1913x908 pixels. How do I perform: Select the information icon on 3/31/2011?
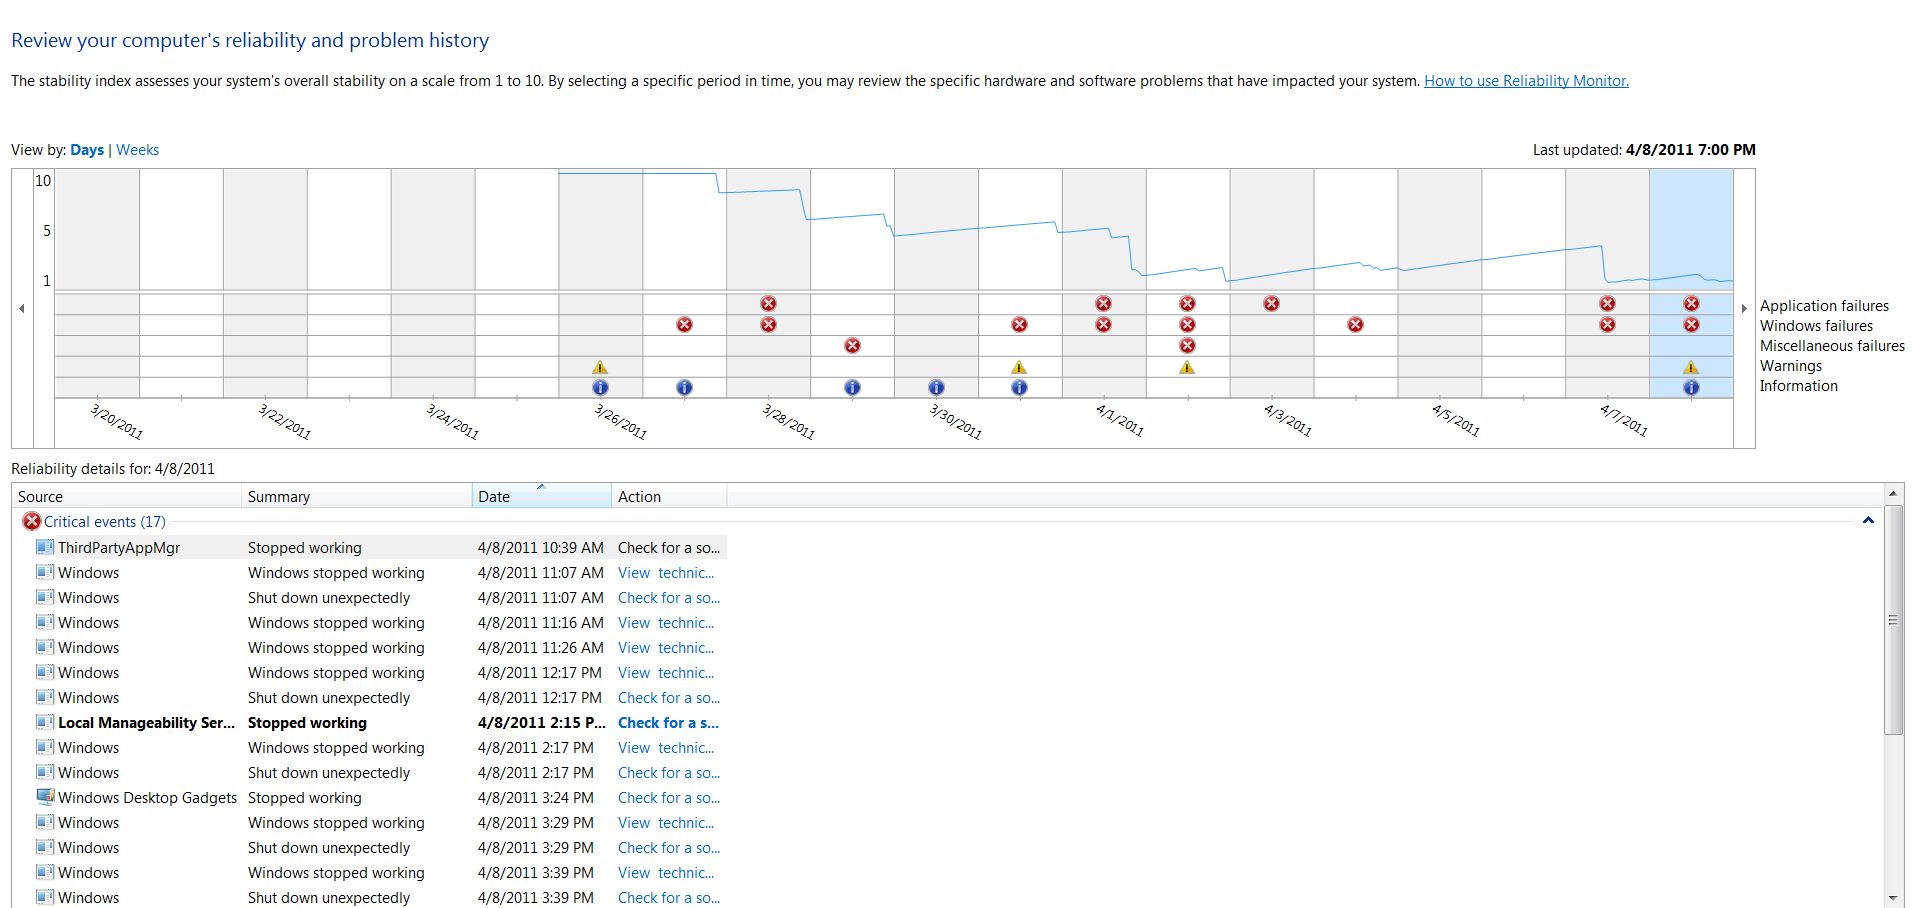click(1019, 387)
